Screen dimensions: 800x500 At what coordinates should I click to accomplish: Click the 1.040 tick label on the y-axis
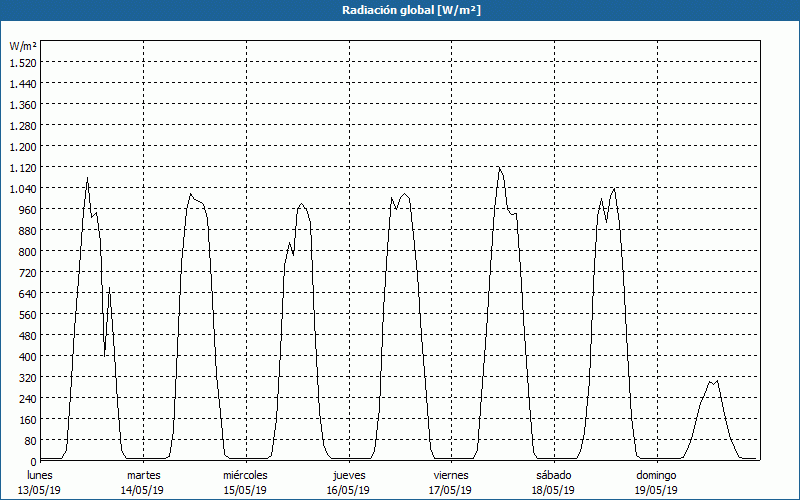[x=22, y=188]
